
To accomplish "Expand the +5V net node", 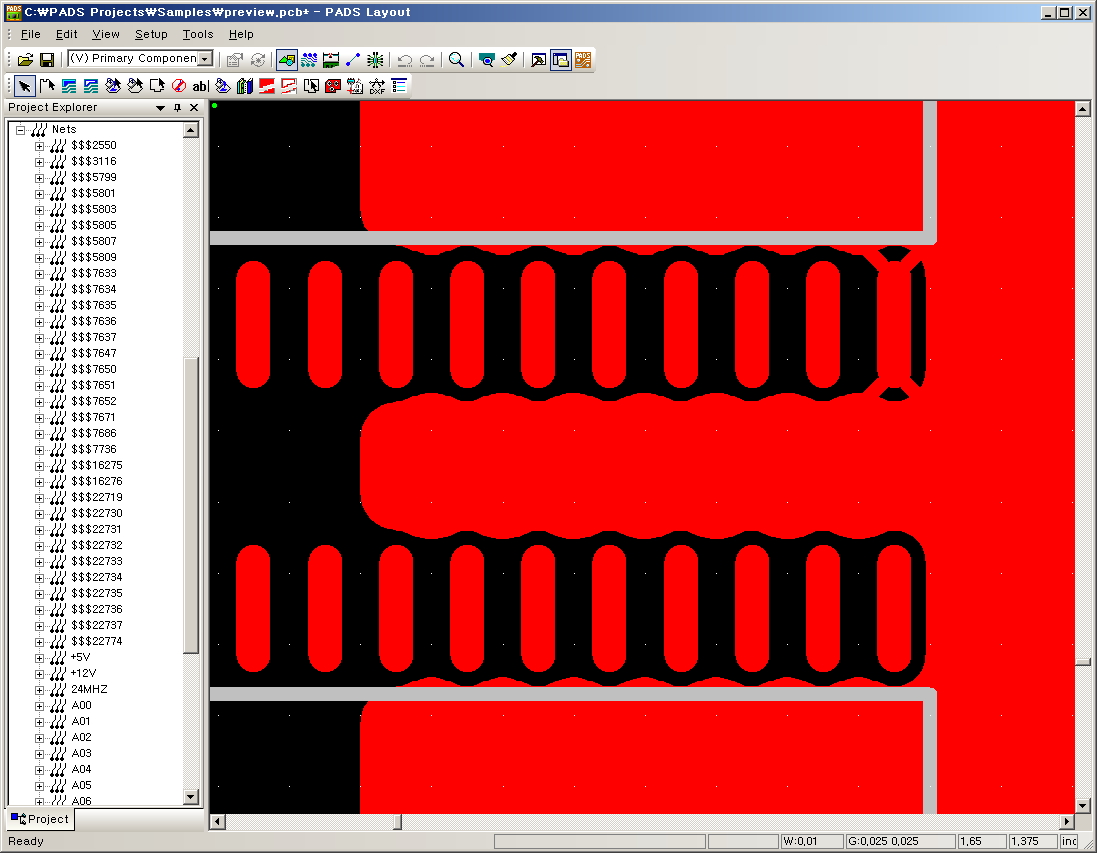I will [x=39, y=658].
